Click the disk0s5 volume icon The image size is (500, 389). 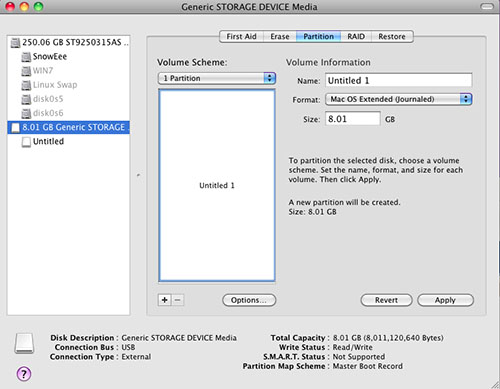click(x=26, y=99)
